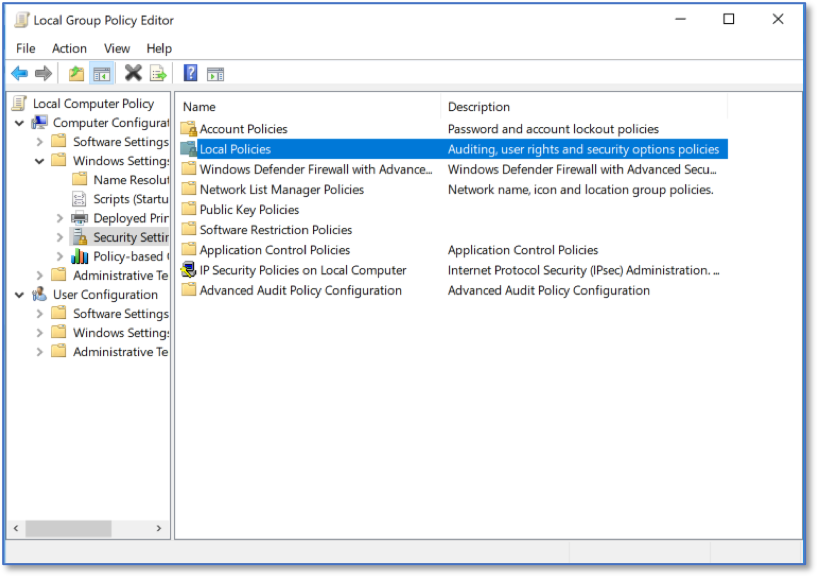Click the Local Policies folder icon
The image size is (818, 577).
point(188,149)
